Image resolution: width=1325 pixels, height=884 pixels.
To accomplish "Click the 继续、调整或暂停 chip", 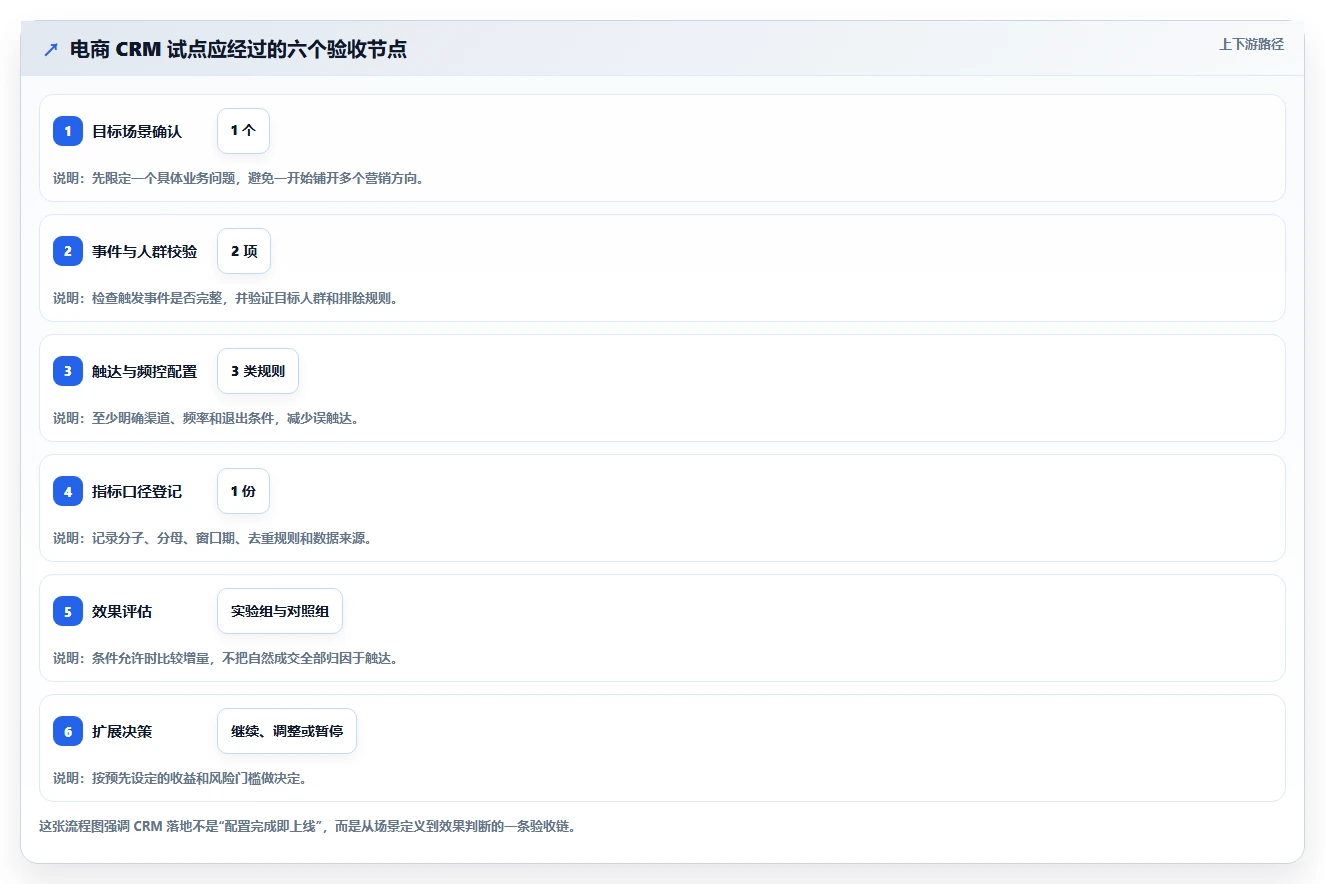I will pos(287,731).
